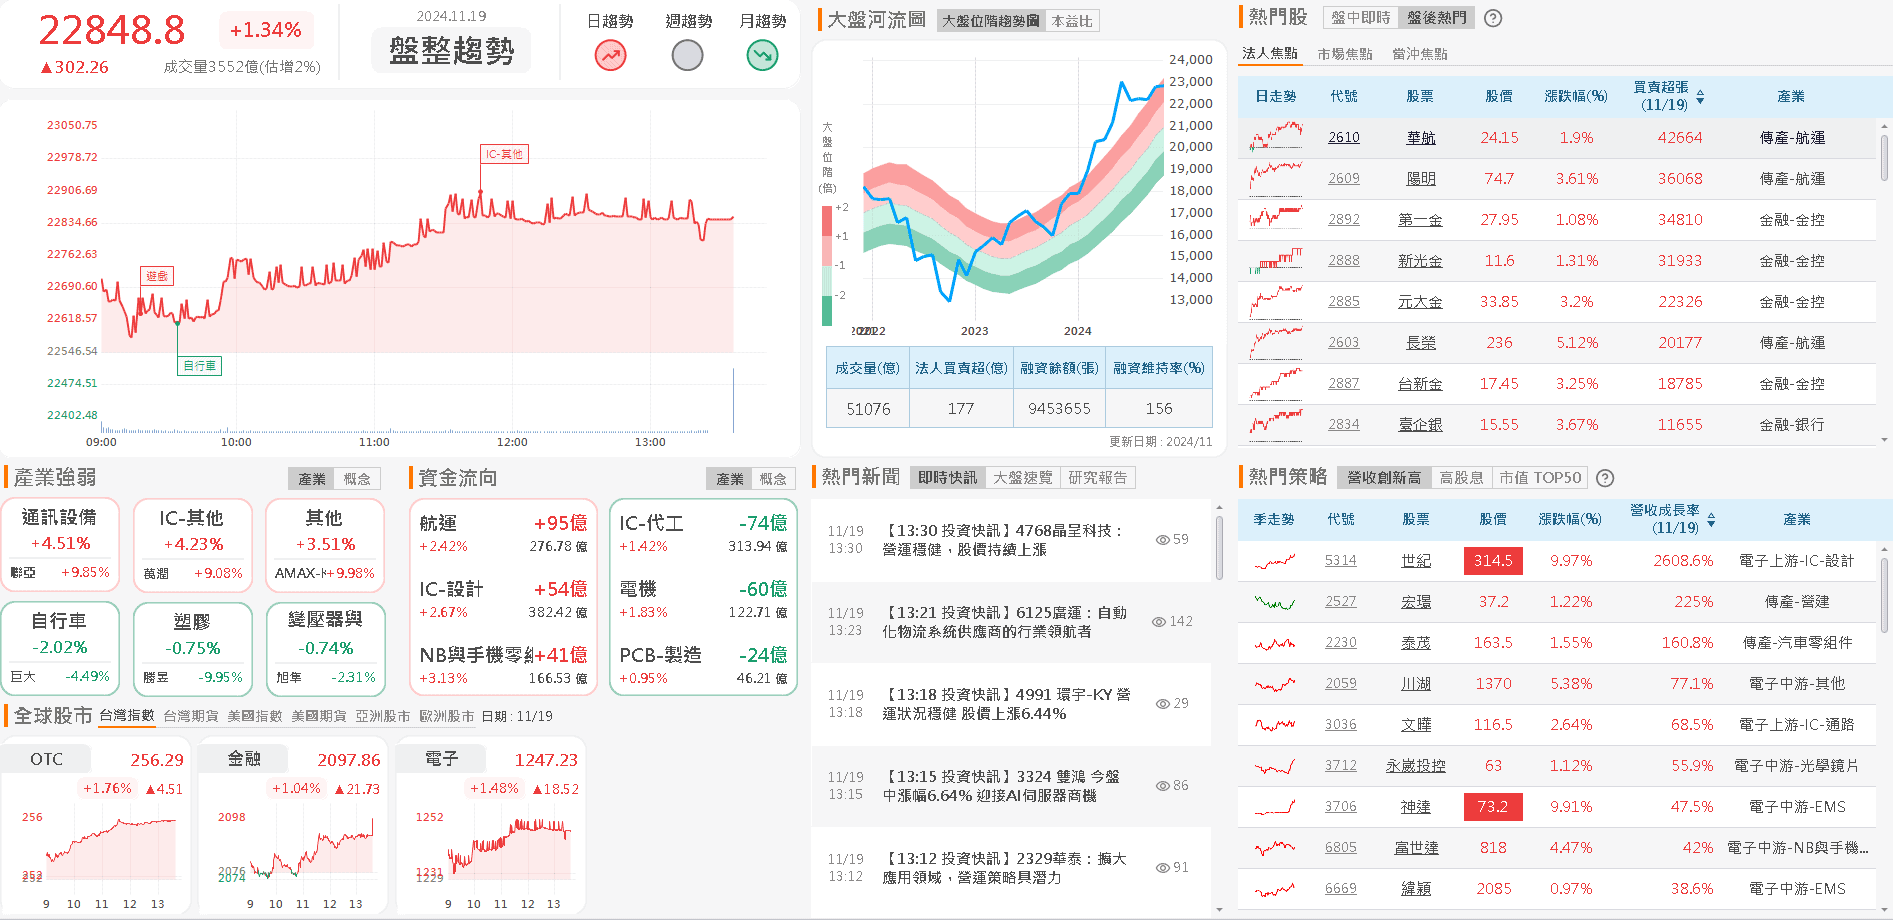The width and height of the screenshot is (1893, 920).
Task: Sort by 營收成長率 column arrows
Action: pyautogui.click(x=1711, y=520)
